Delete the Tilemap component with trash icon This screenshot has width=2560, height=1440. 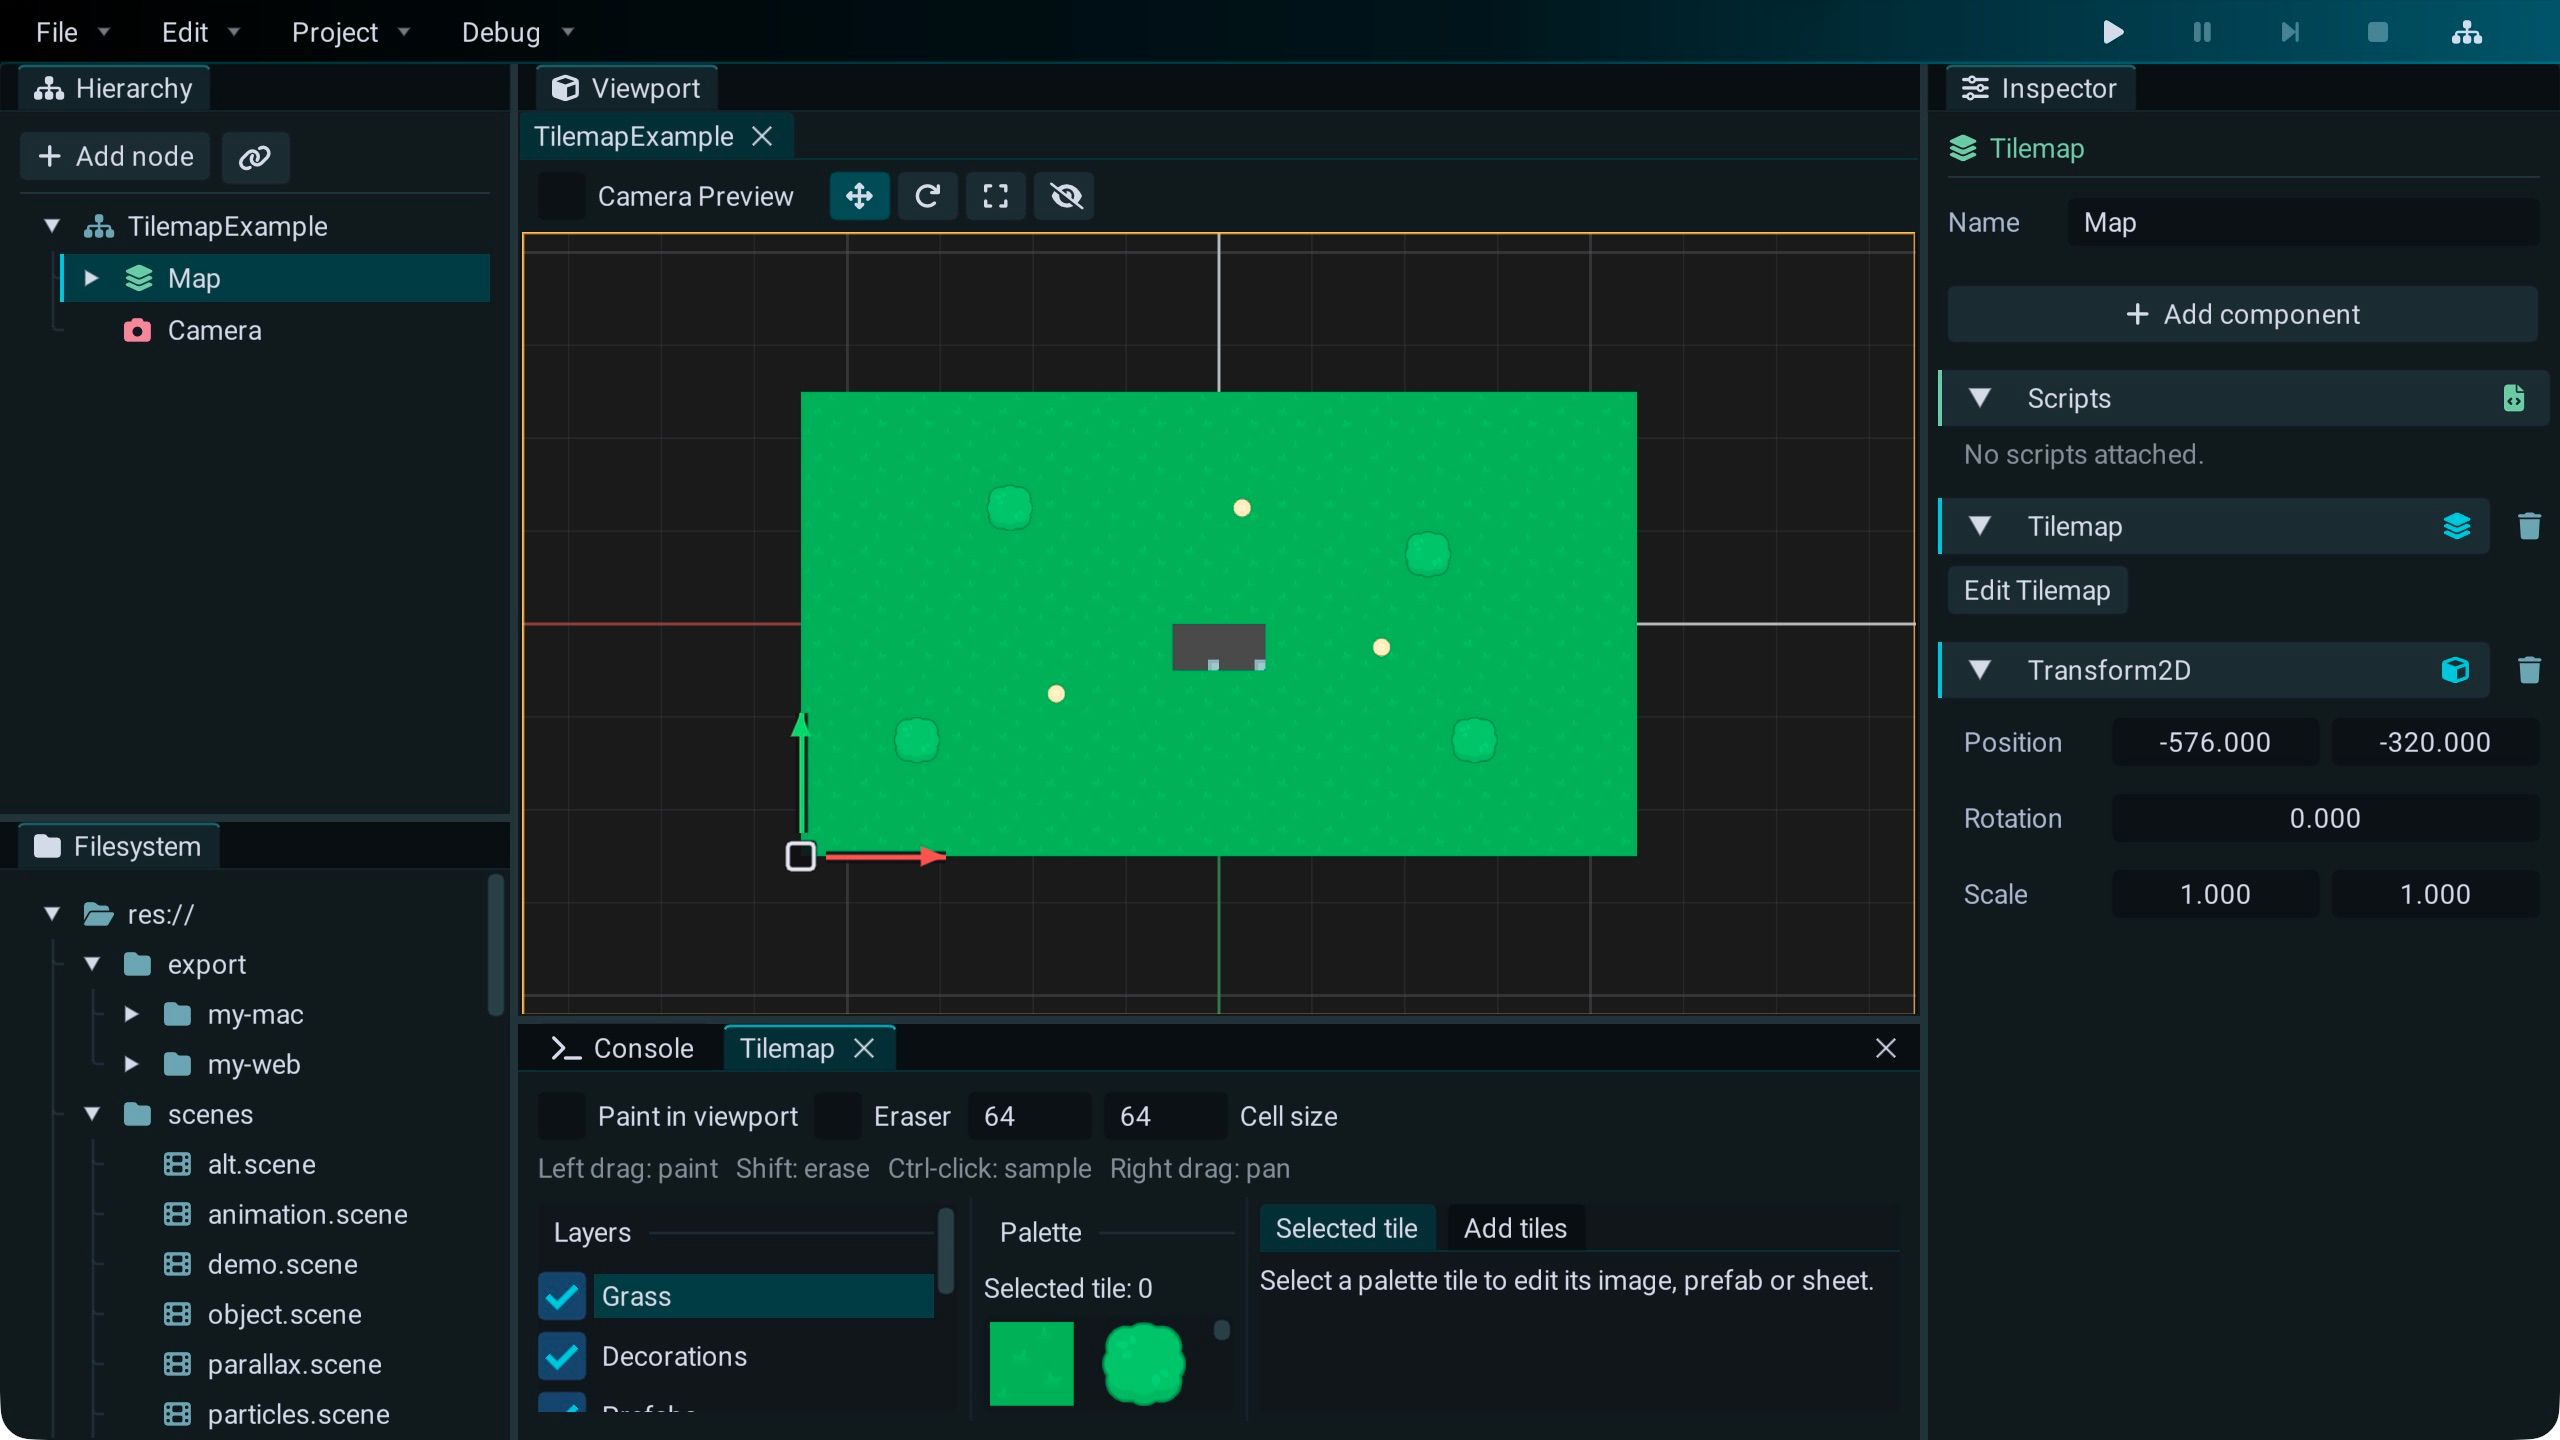tap(2529, 526)
